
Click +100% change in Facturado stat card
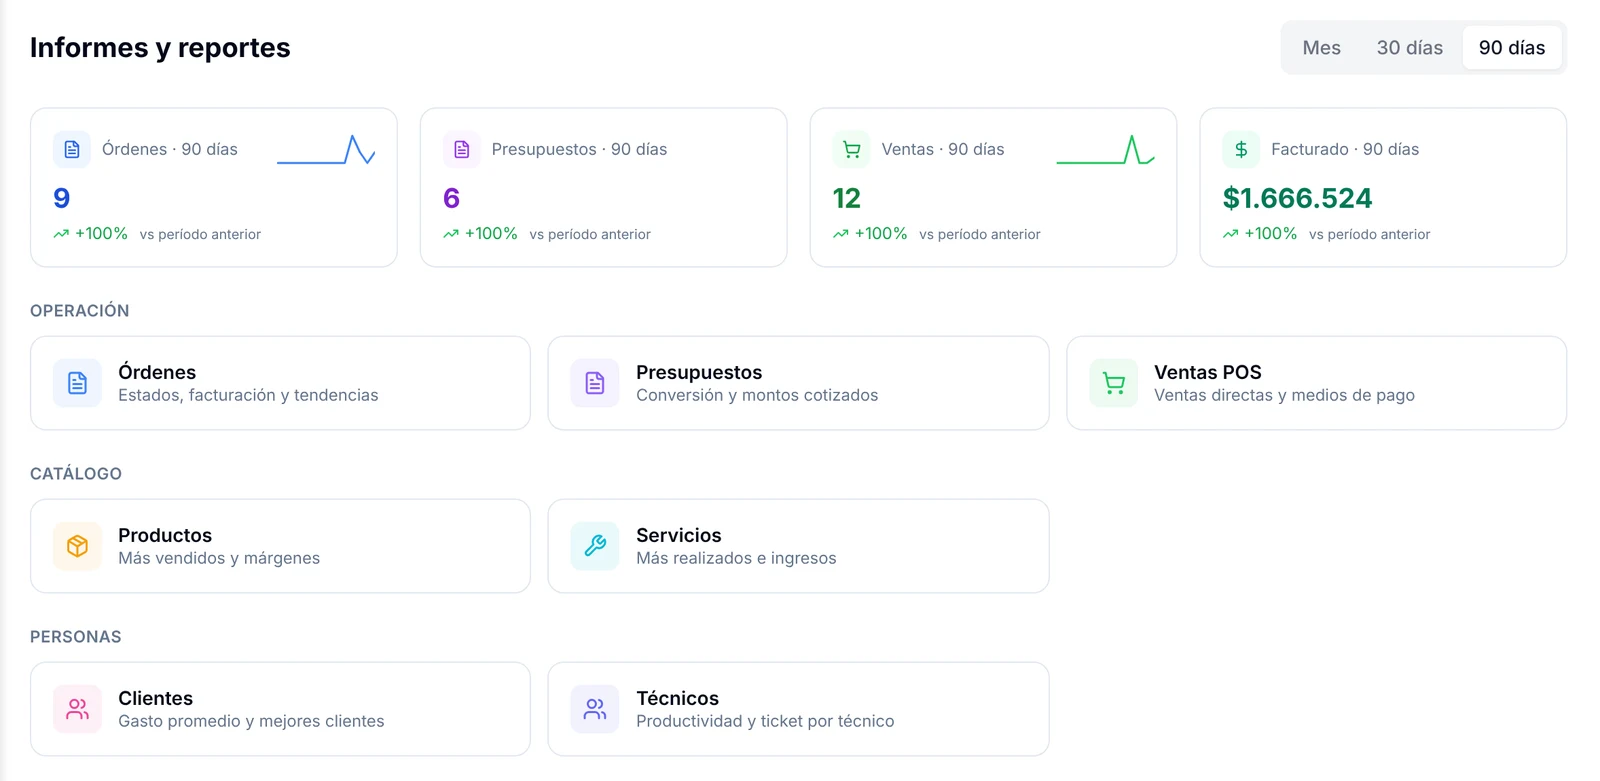1270,233
